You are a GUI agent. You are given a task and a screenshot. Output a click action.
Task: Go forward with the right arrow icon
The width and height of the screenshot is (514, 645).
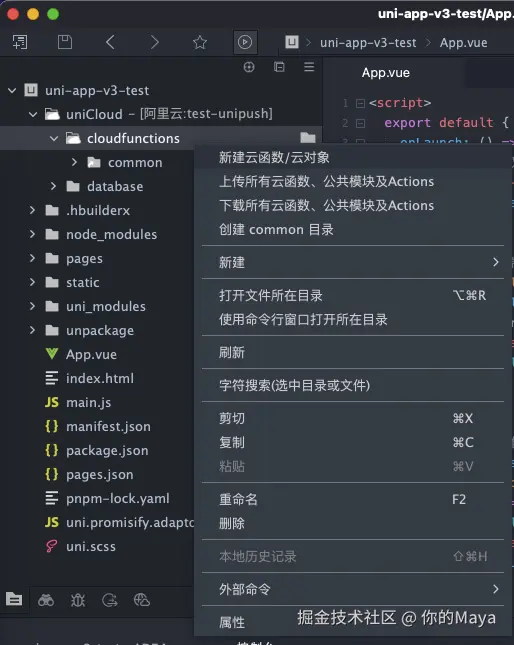tap(155, 42)
